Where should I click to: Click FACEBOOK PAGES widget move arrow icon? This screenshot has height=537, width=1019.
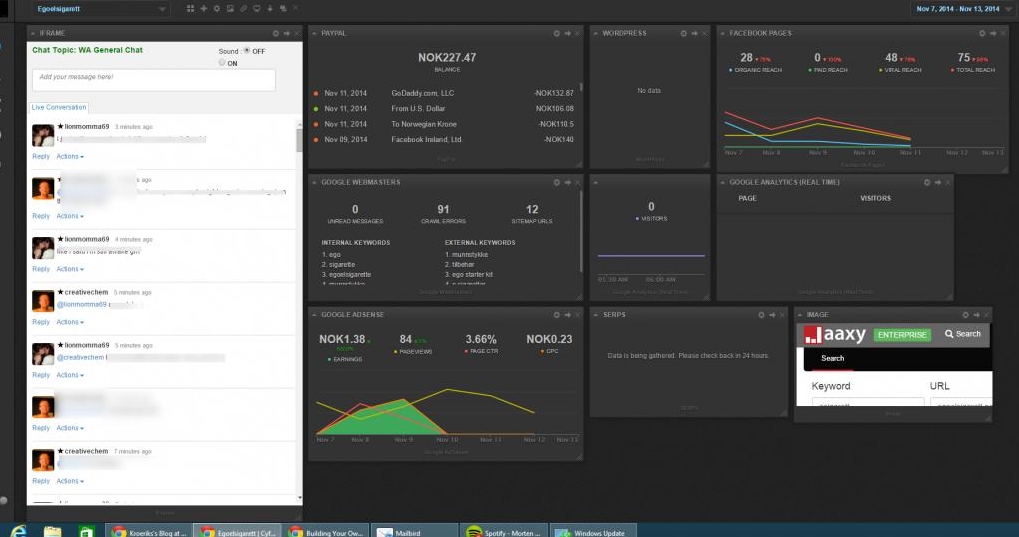[993, 33]
